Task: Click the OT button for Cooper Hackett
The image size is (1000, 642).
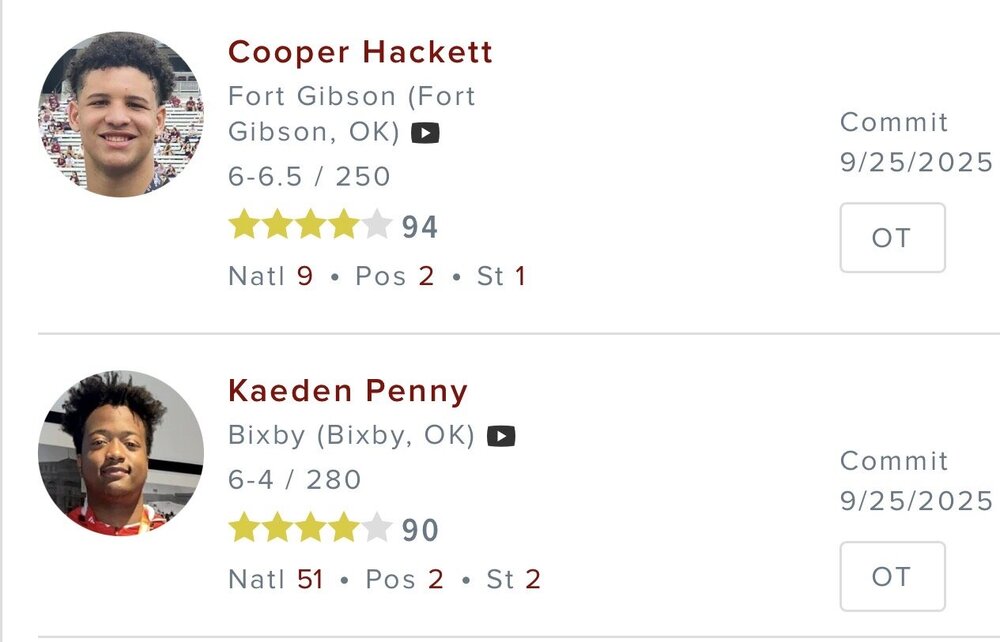Action: pyautogui.click(x=892, y=238)
